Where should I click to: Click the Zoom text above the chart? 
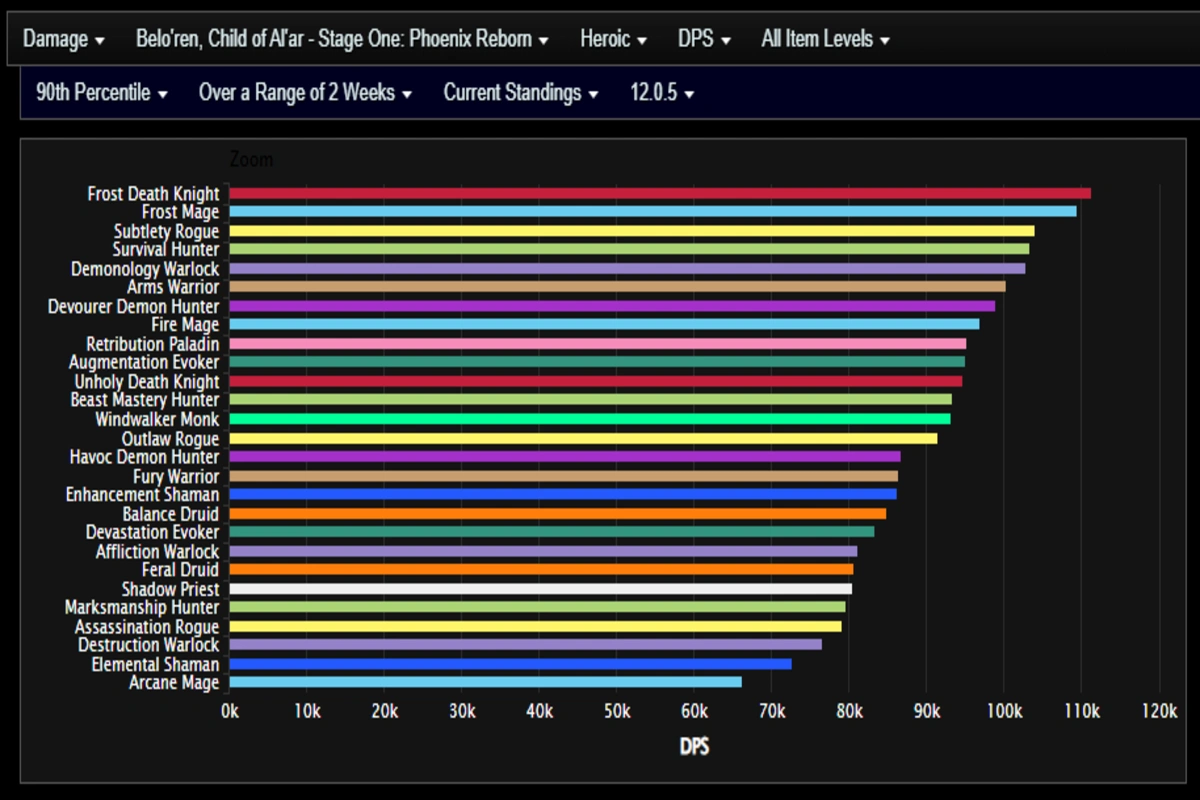tap(251, 160)
